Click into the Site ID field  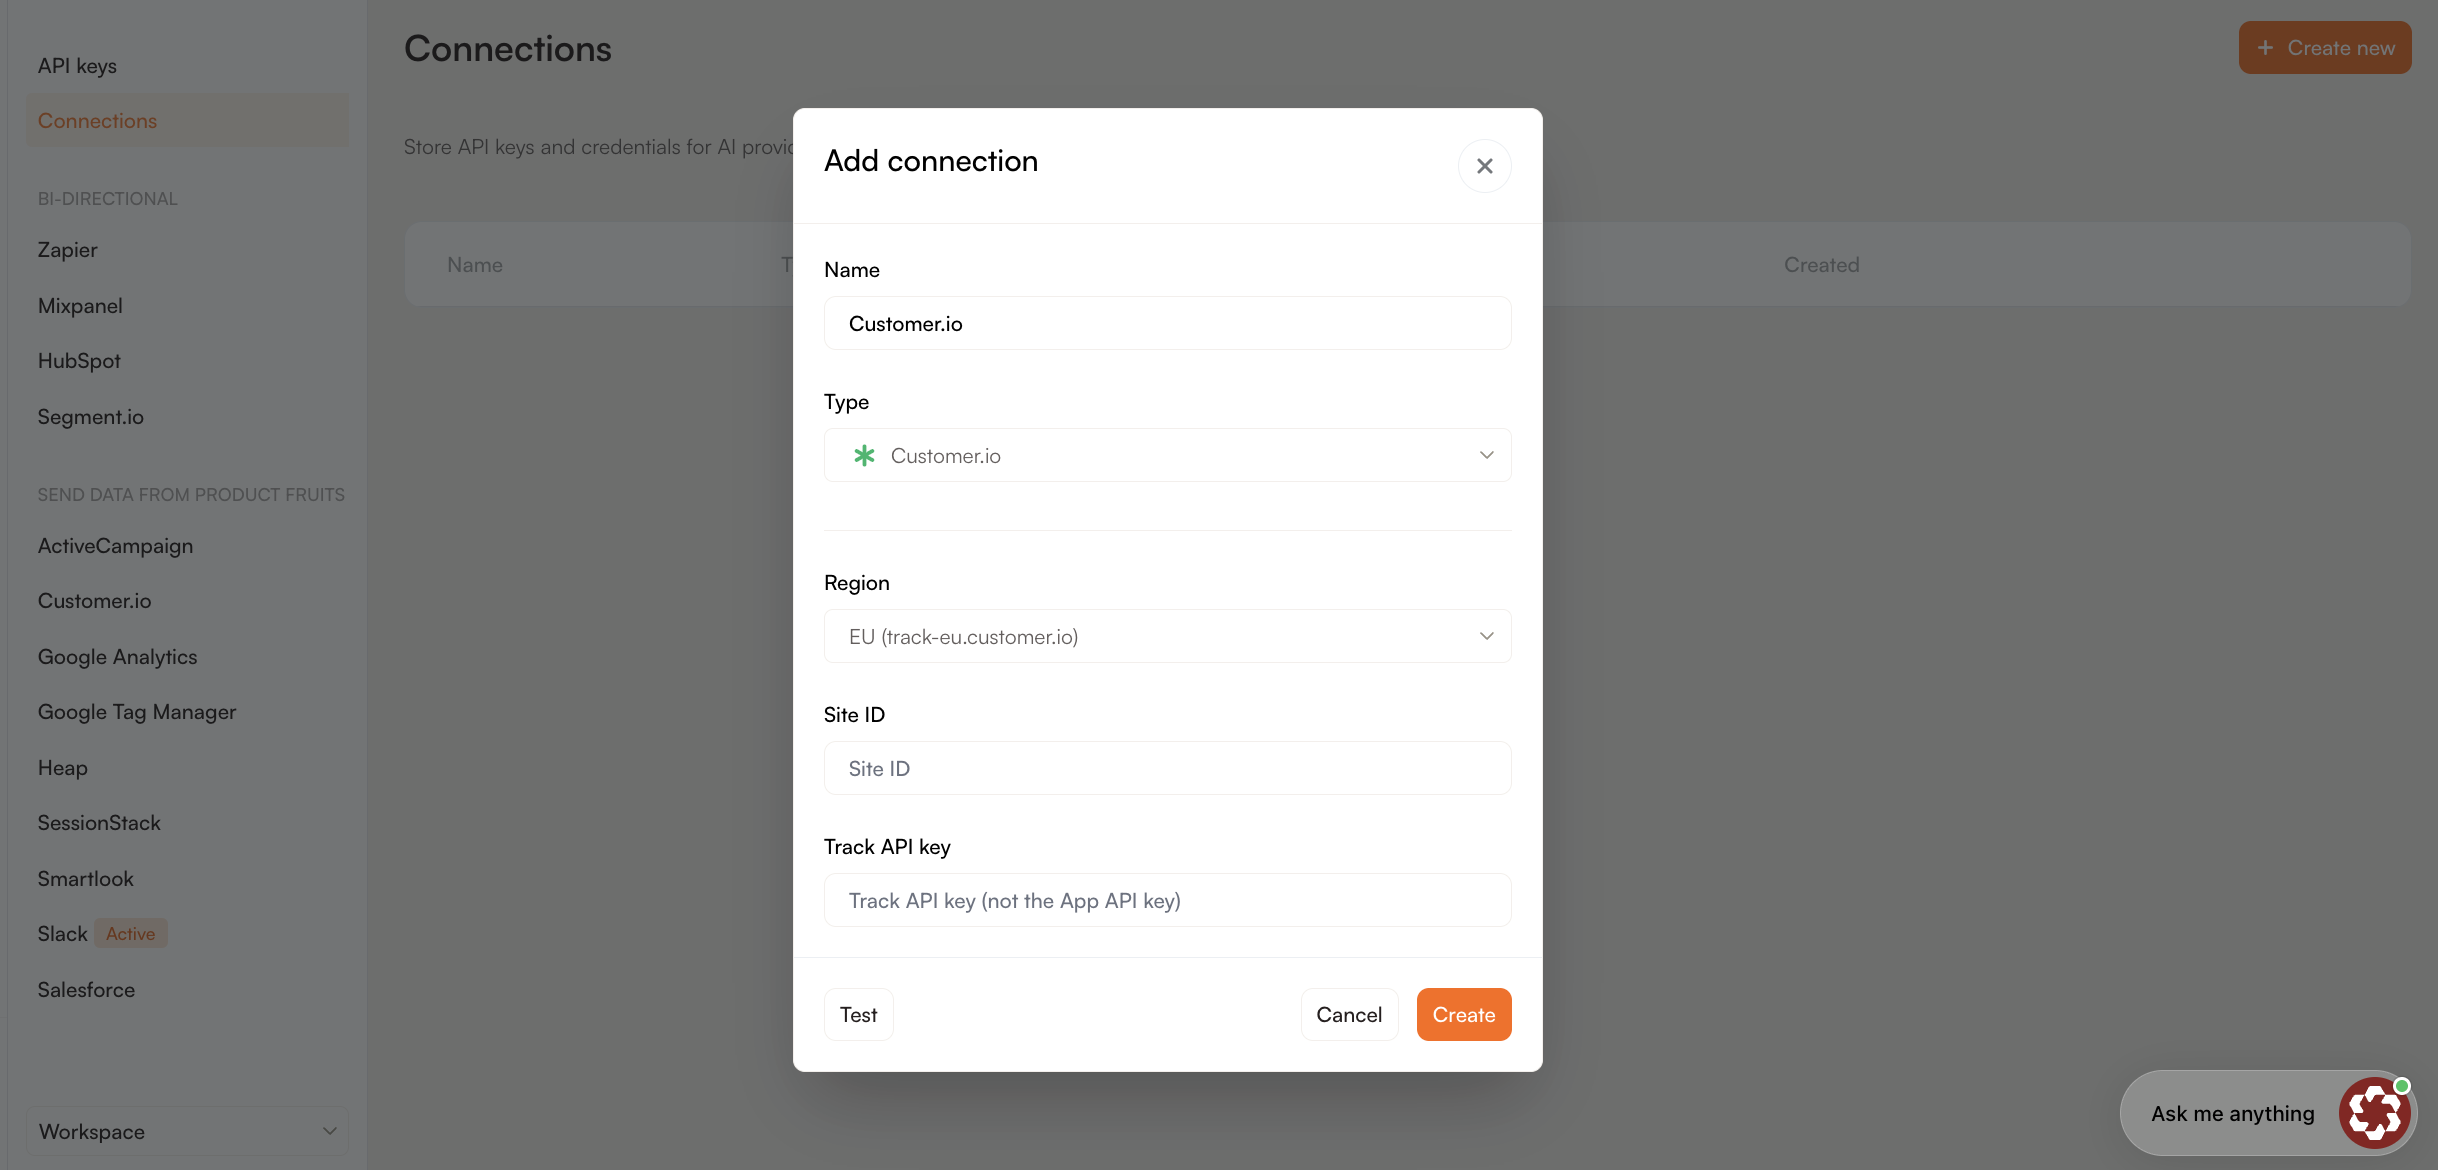[1167, 769]
